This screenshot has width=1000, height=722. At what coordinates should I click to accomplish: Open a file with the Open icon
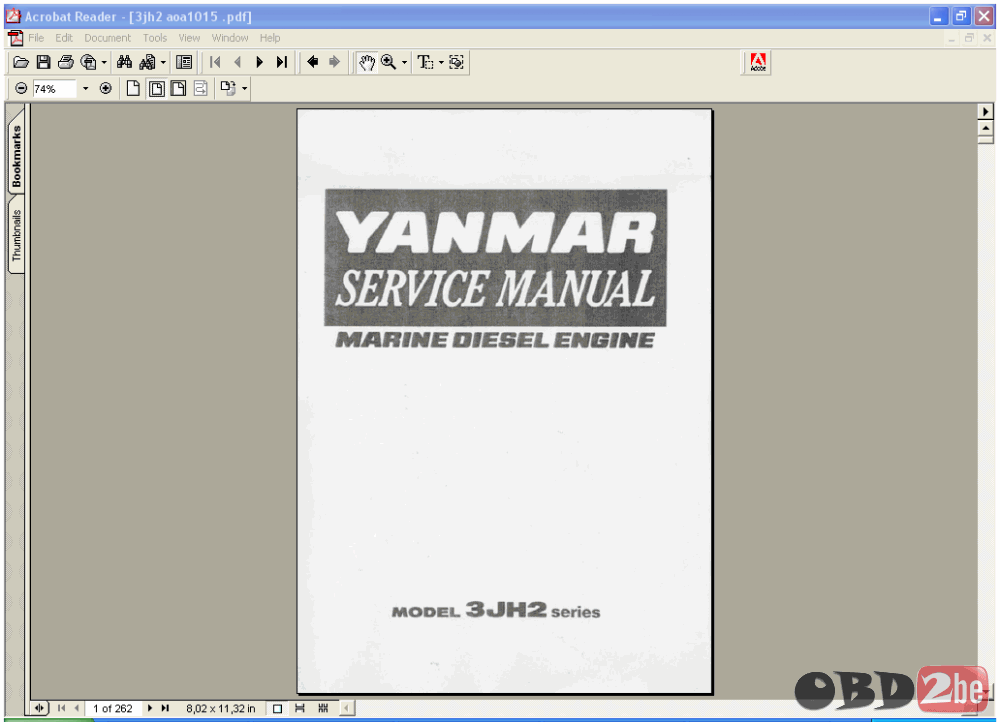point(21,62)
